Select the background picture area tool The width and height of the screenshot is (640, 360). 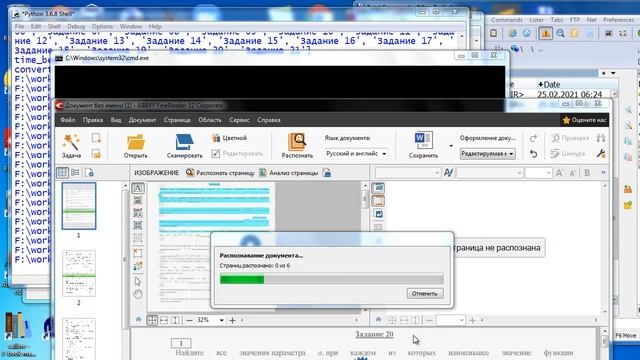click(138, 213)
